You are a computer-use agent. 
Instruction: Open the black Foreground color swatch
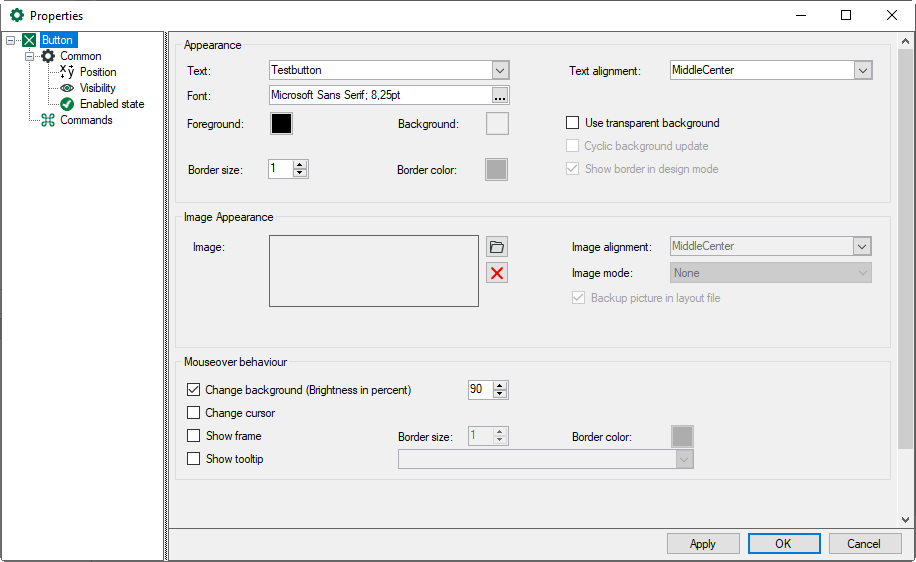(x=281, y=124)
